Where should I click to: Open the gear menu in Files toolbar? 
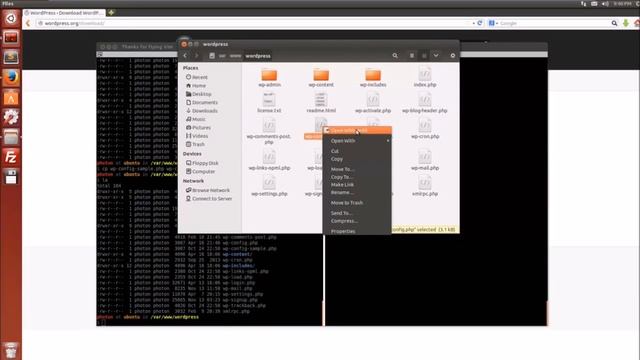453,56
